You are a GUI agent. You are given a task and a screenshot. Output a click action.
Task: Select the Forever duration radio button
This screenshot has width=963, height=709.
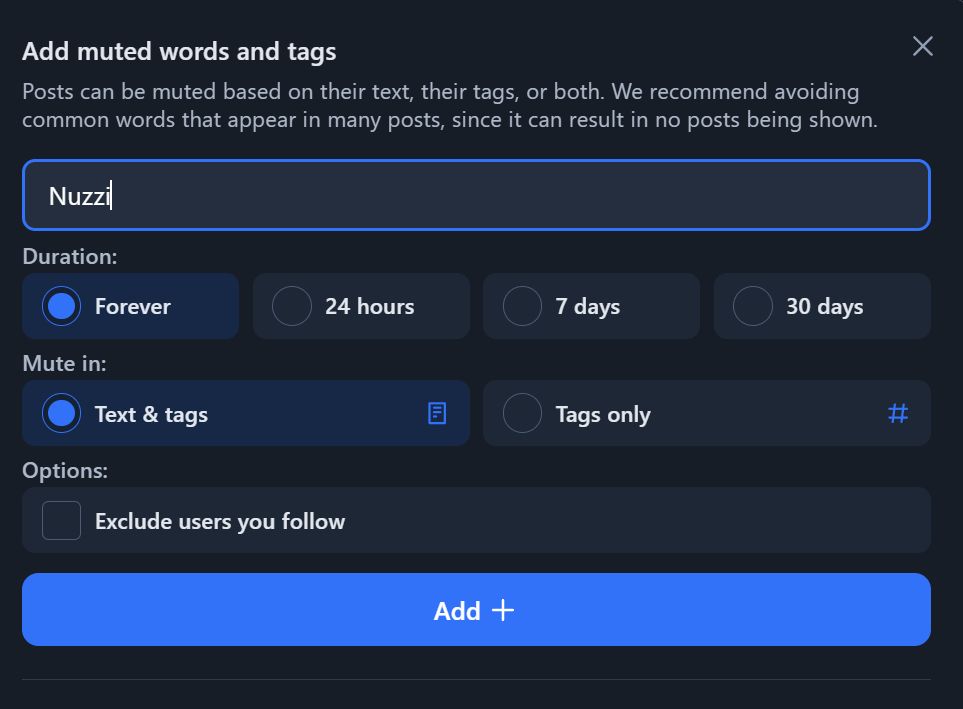tap(62, 306)
